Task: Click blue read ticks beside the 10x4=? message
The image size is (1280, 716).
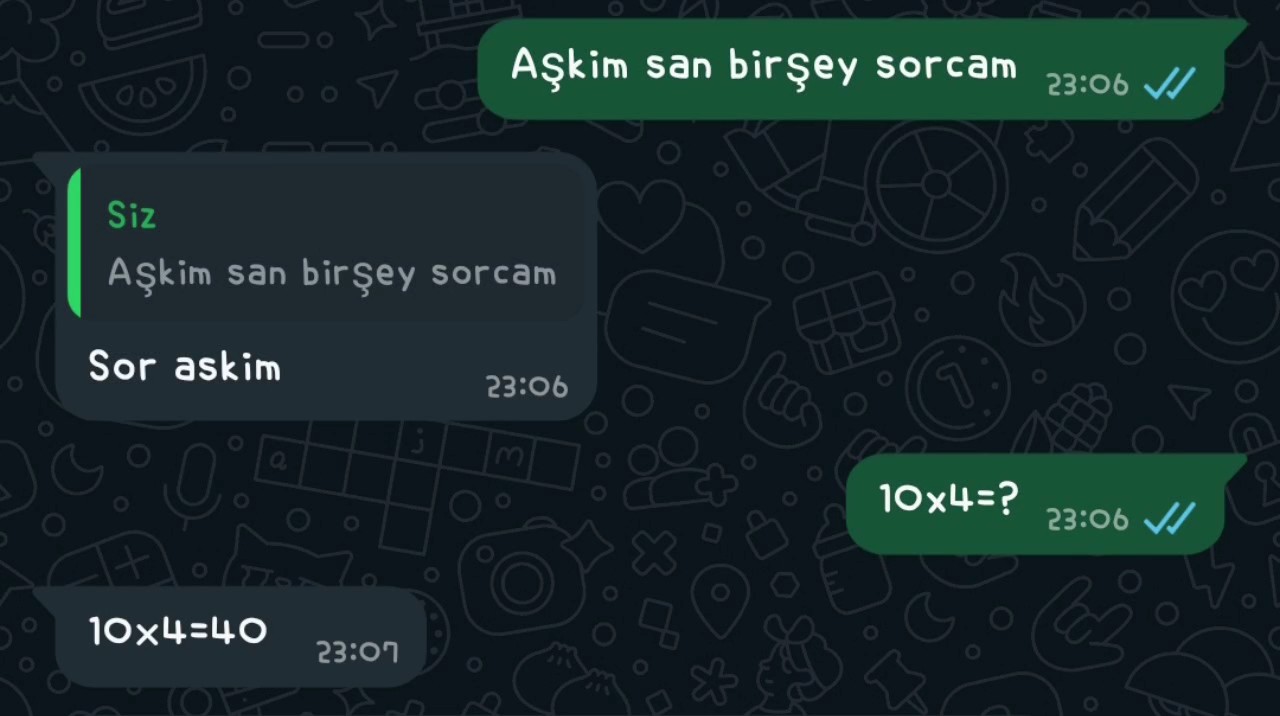Action: click(x=1169, y=519)
